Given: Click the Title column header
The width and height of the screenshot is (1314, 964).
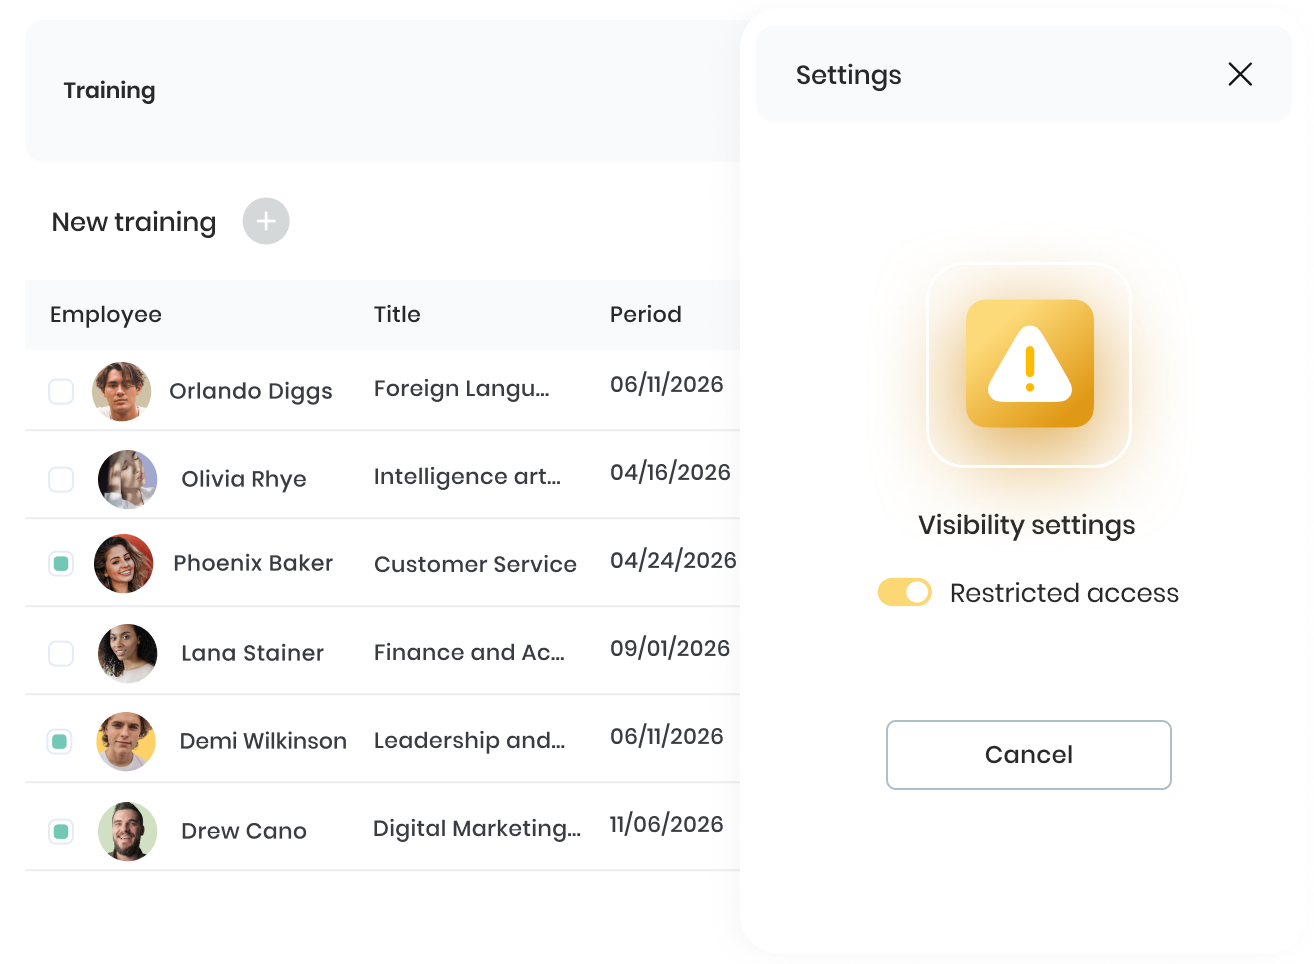Looking at the screenshot, I should click(x=397, y=314).
